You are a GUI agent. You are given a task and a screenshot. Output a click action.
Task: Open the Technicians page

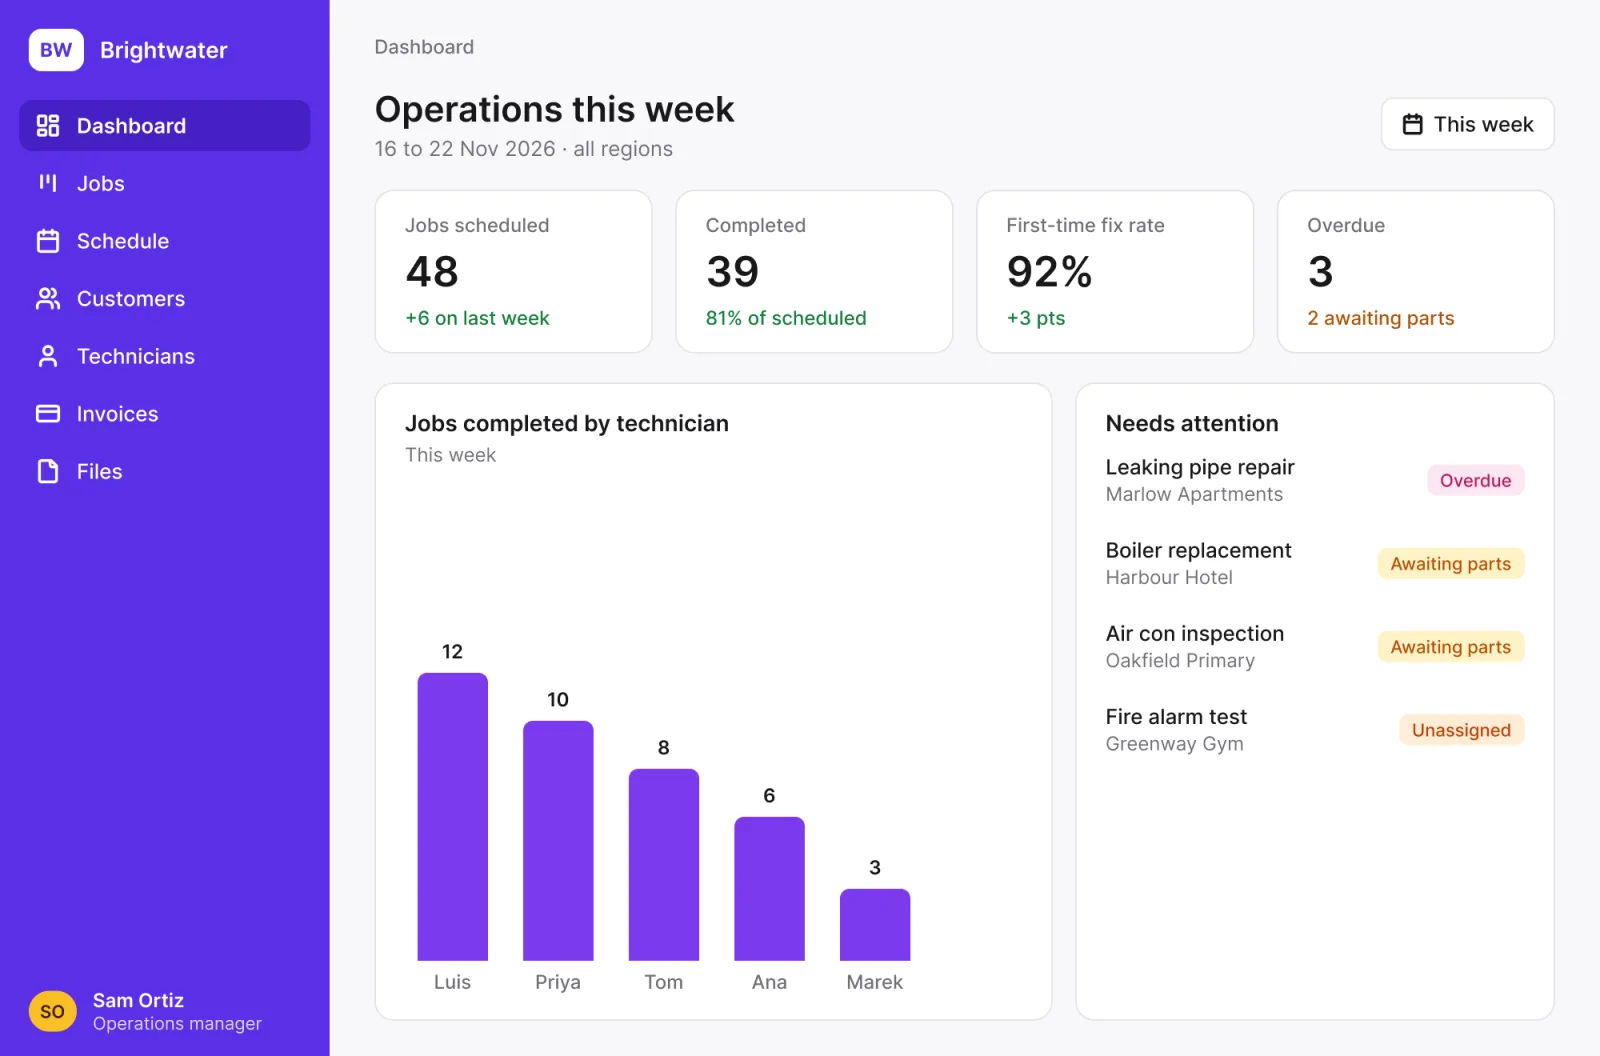[x=165, y=356]
